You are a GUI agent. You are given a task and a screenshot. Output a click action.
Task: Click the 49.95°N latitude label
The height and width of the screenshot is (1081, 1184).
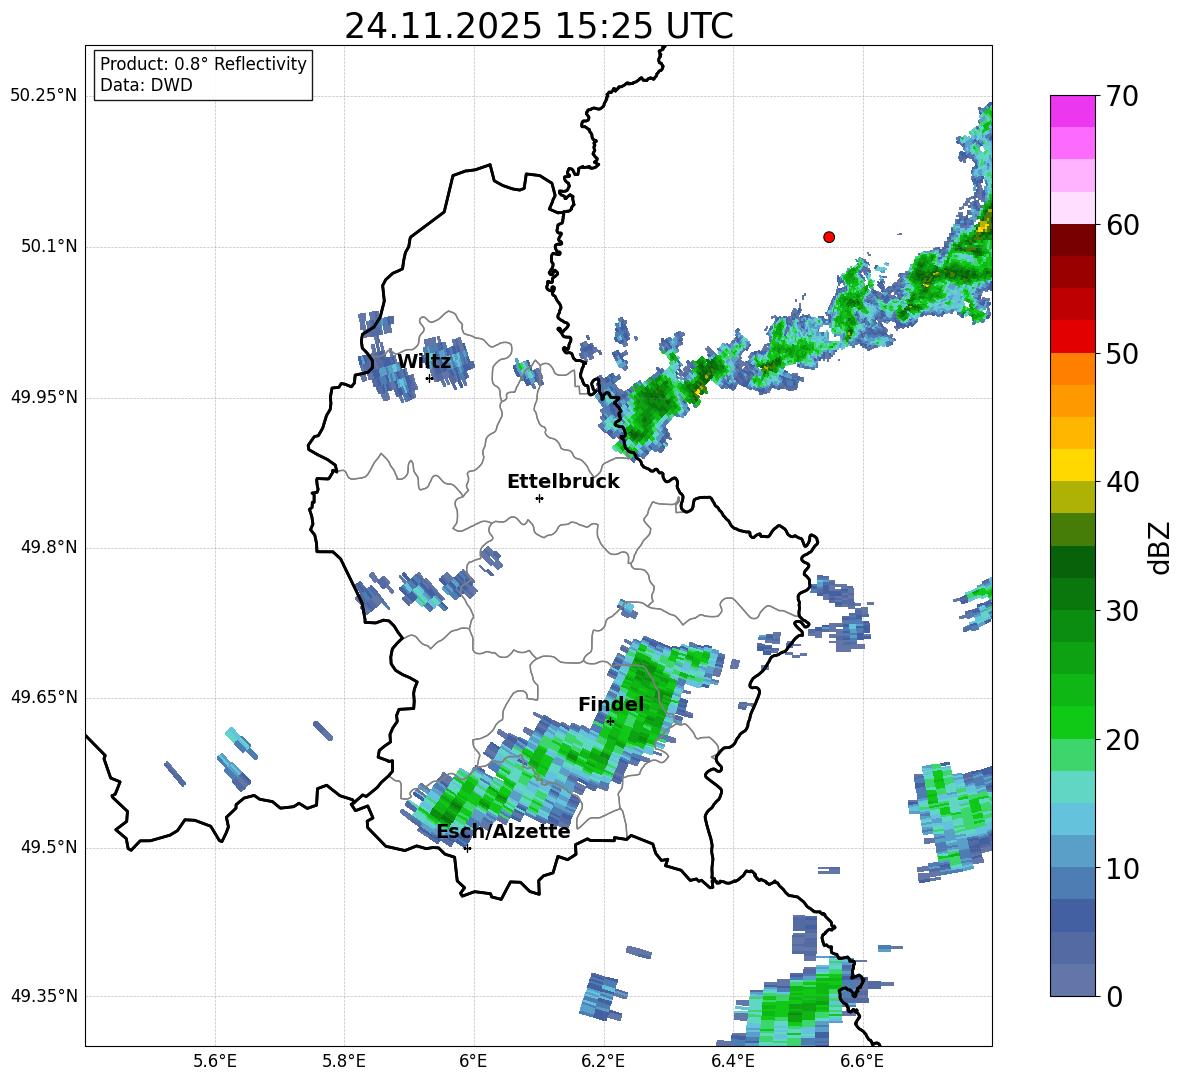pyautogui.click(x=44, y=397)
